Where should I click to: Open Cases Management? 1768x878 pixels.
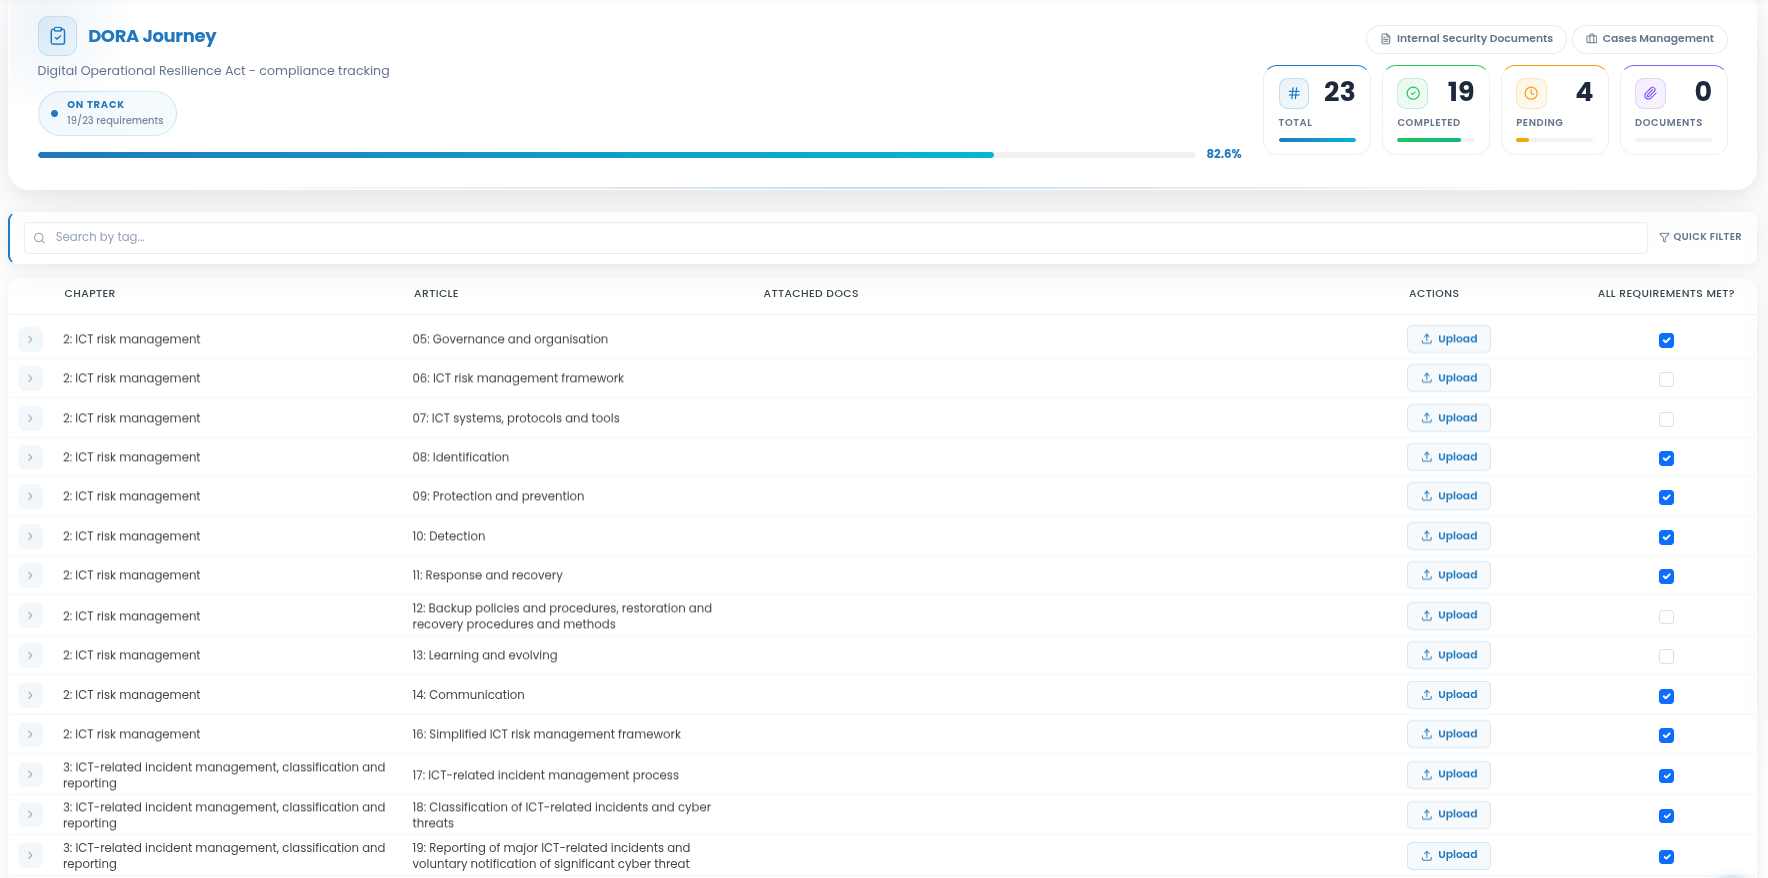(x=1650, y=39)
